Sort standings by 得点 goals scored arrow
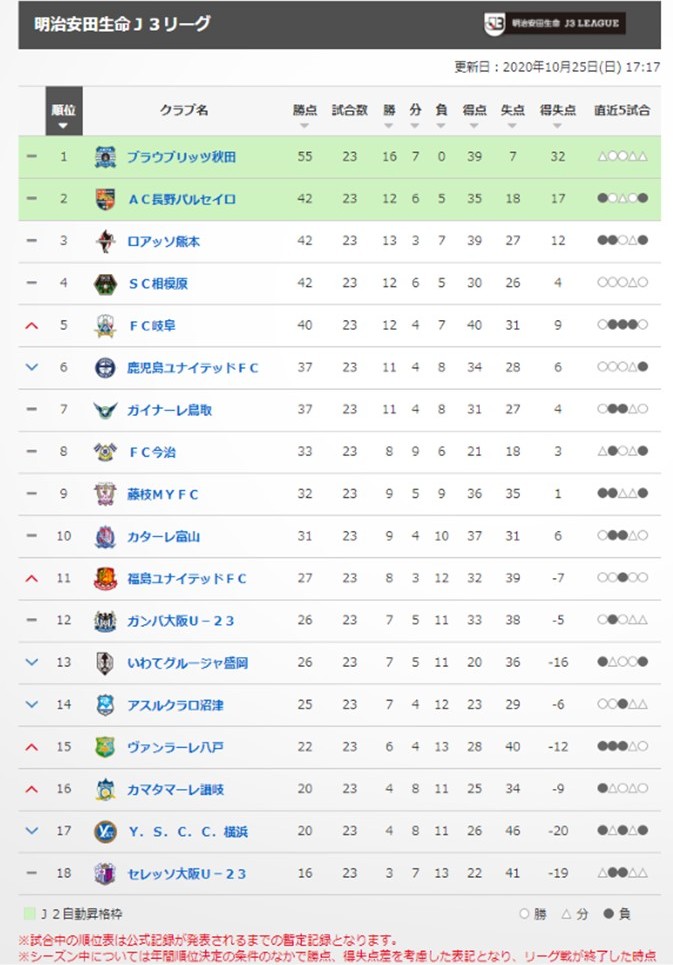Viewport: 673px width, 965px height. point(474,126)
